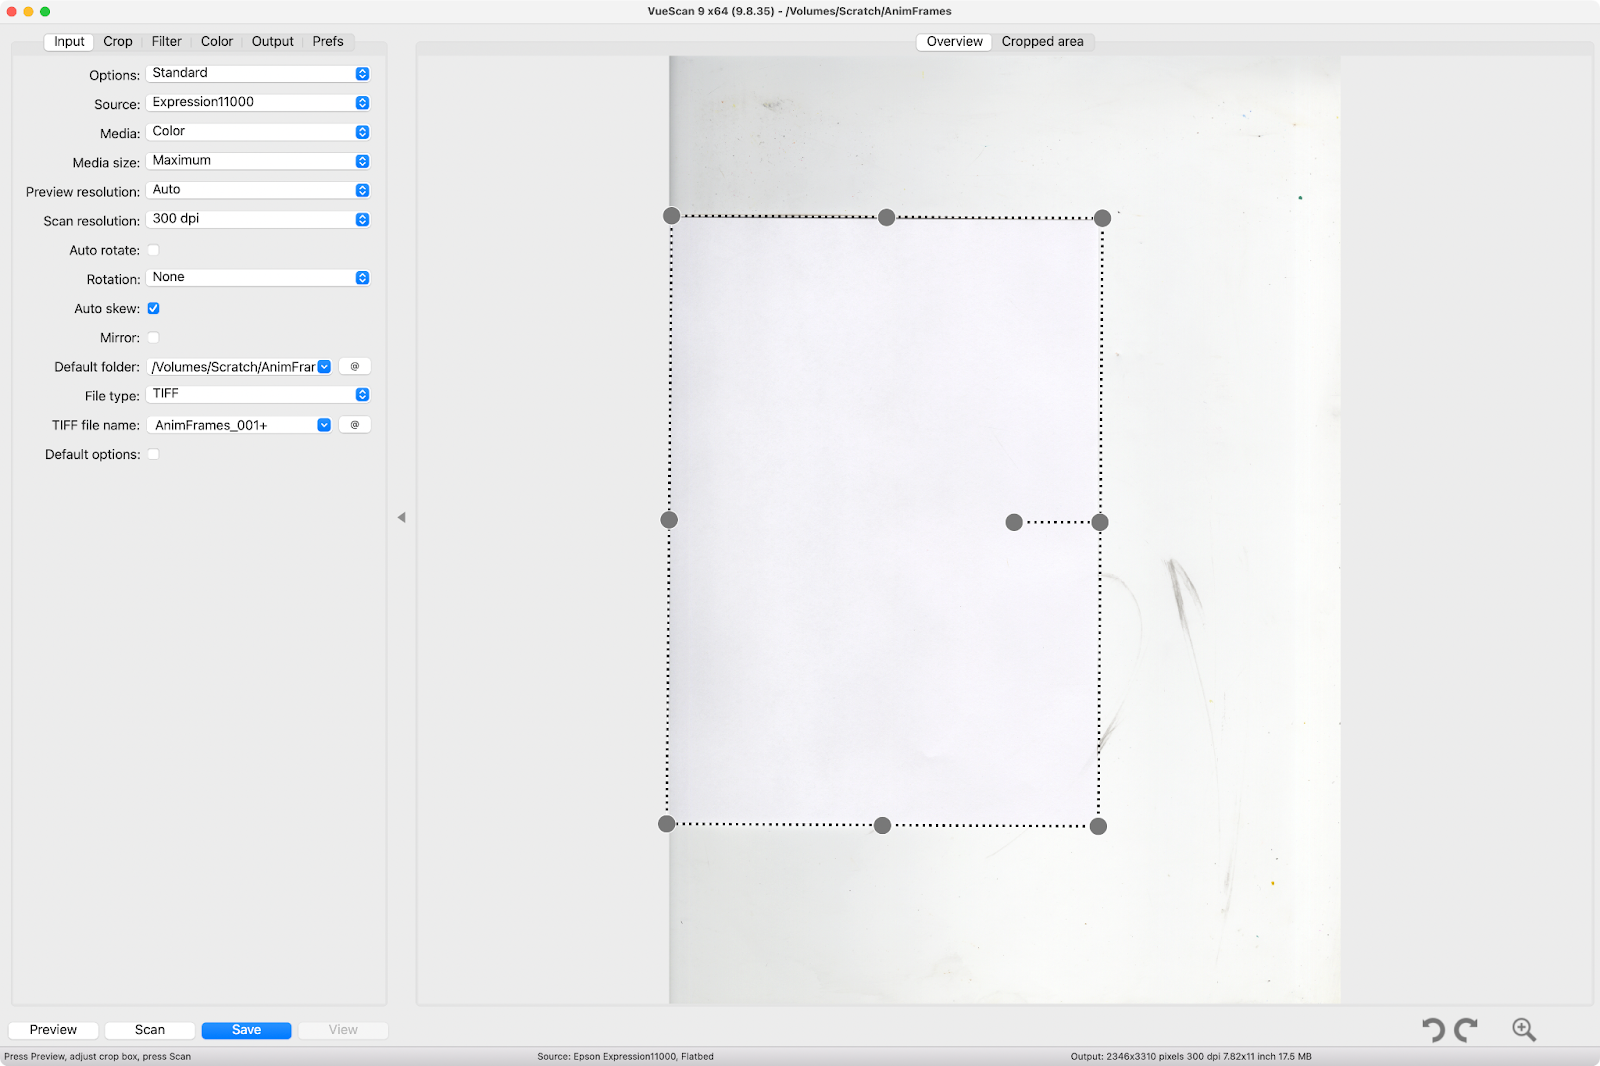Zoom in on the preview with the magnifier
This screenshot has height=1066, width=1600.
click(1524, 1030)
